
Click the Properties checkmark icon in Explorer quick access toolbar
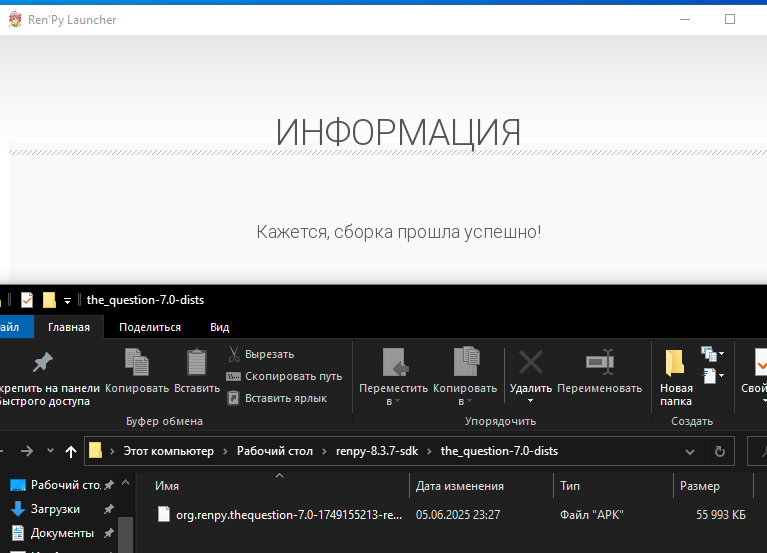27,300
